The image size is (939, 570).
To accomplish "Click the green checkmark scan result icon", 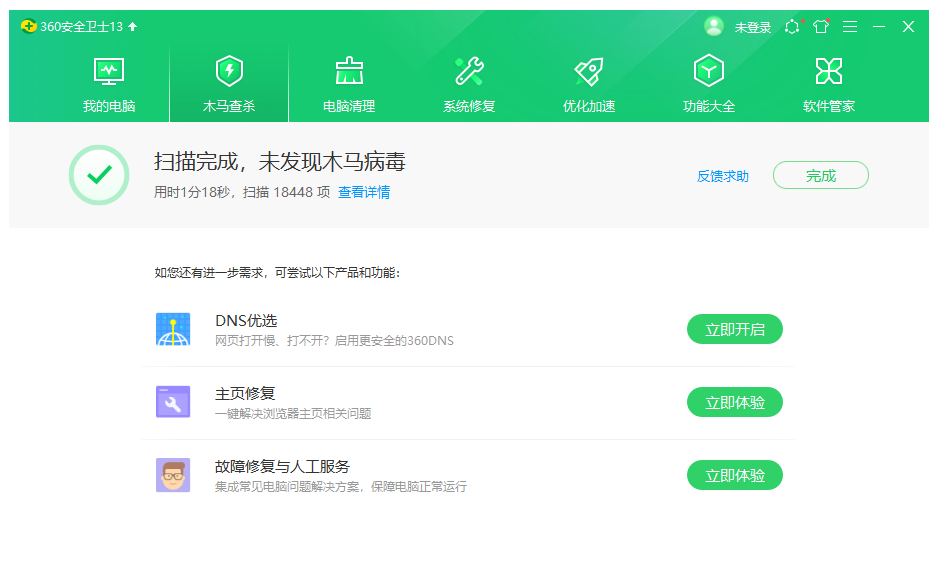I will click(x=99, y=175).
